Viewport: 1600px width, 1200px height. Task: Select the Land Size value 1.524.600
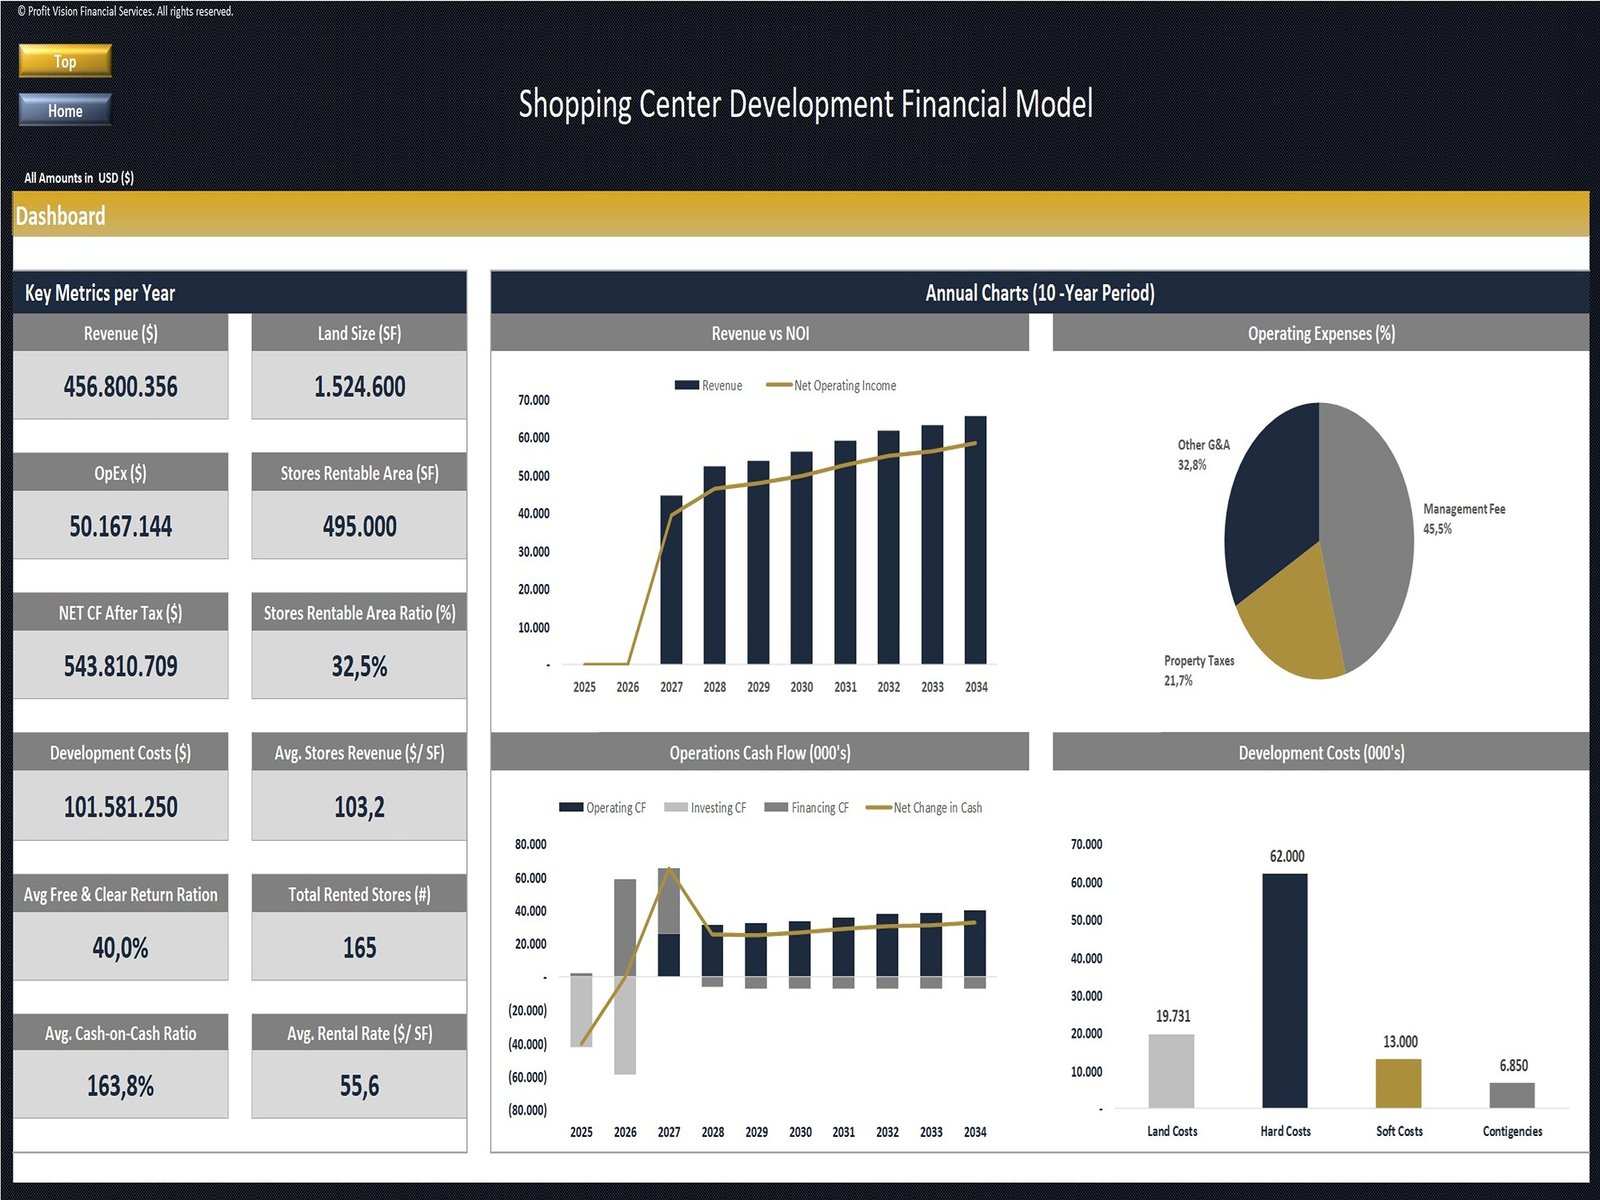[x=359, y=386]
